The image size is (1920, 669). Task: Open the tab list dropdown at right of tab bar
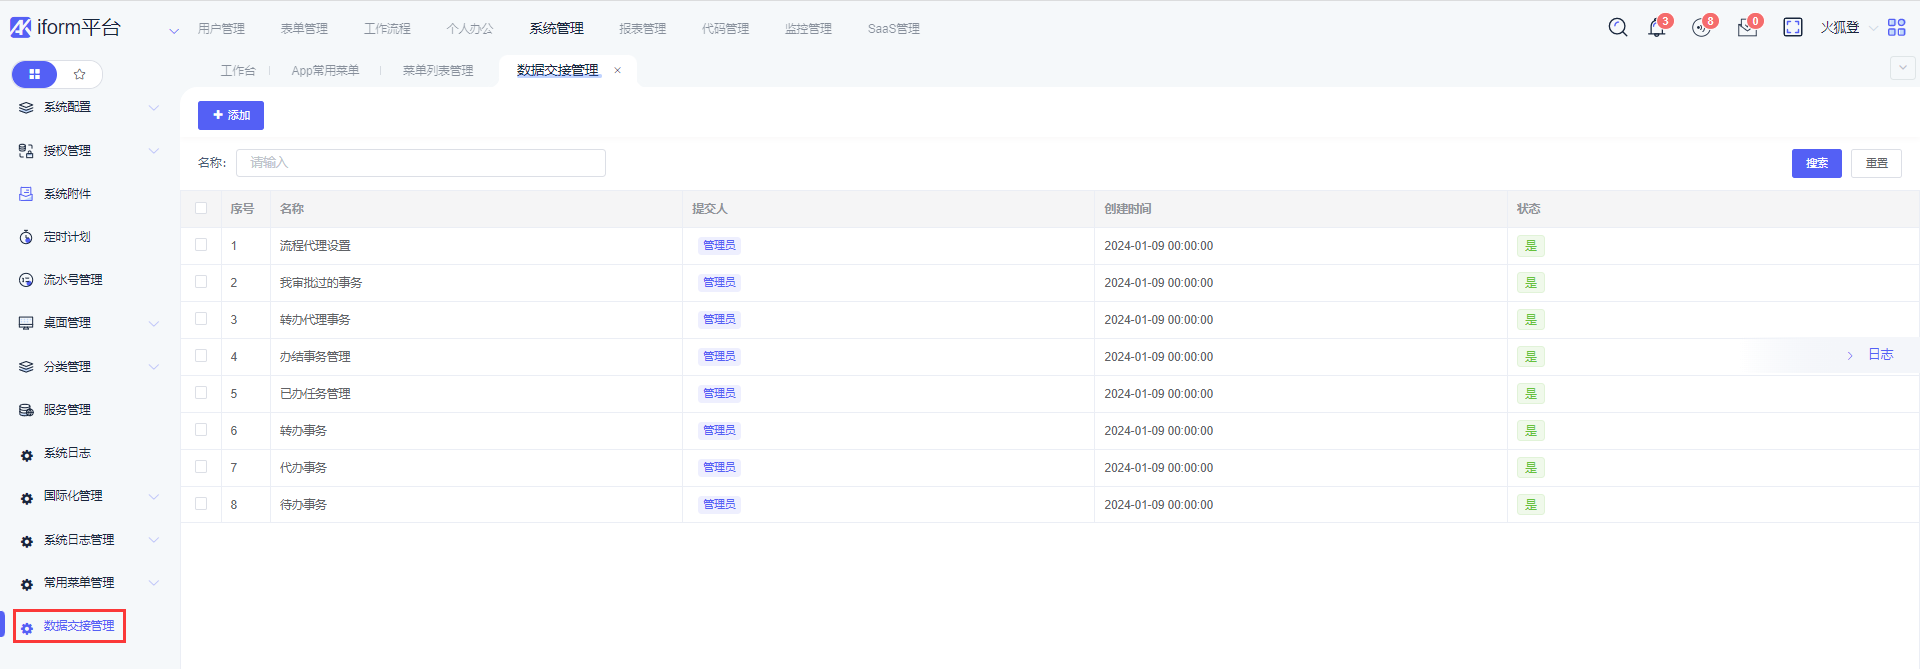pos(1902,68)
